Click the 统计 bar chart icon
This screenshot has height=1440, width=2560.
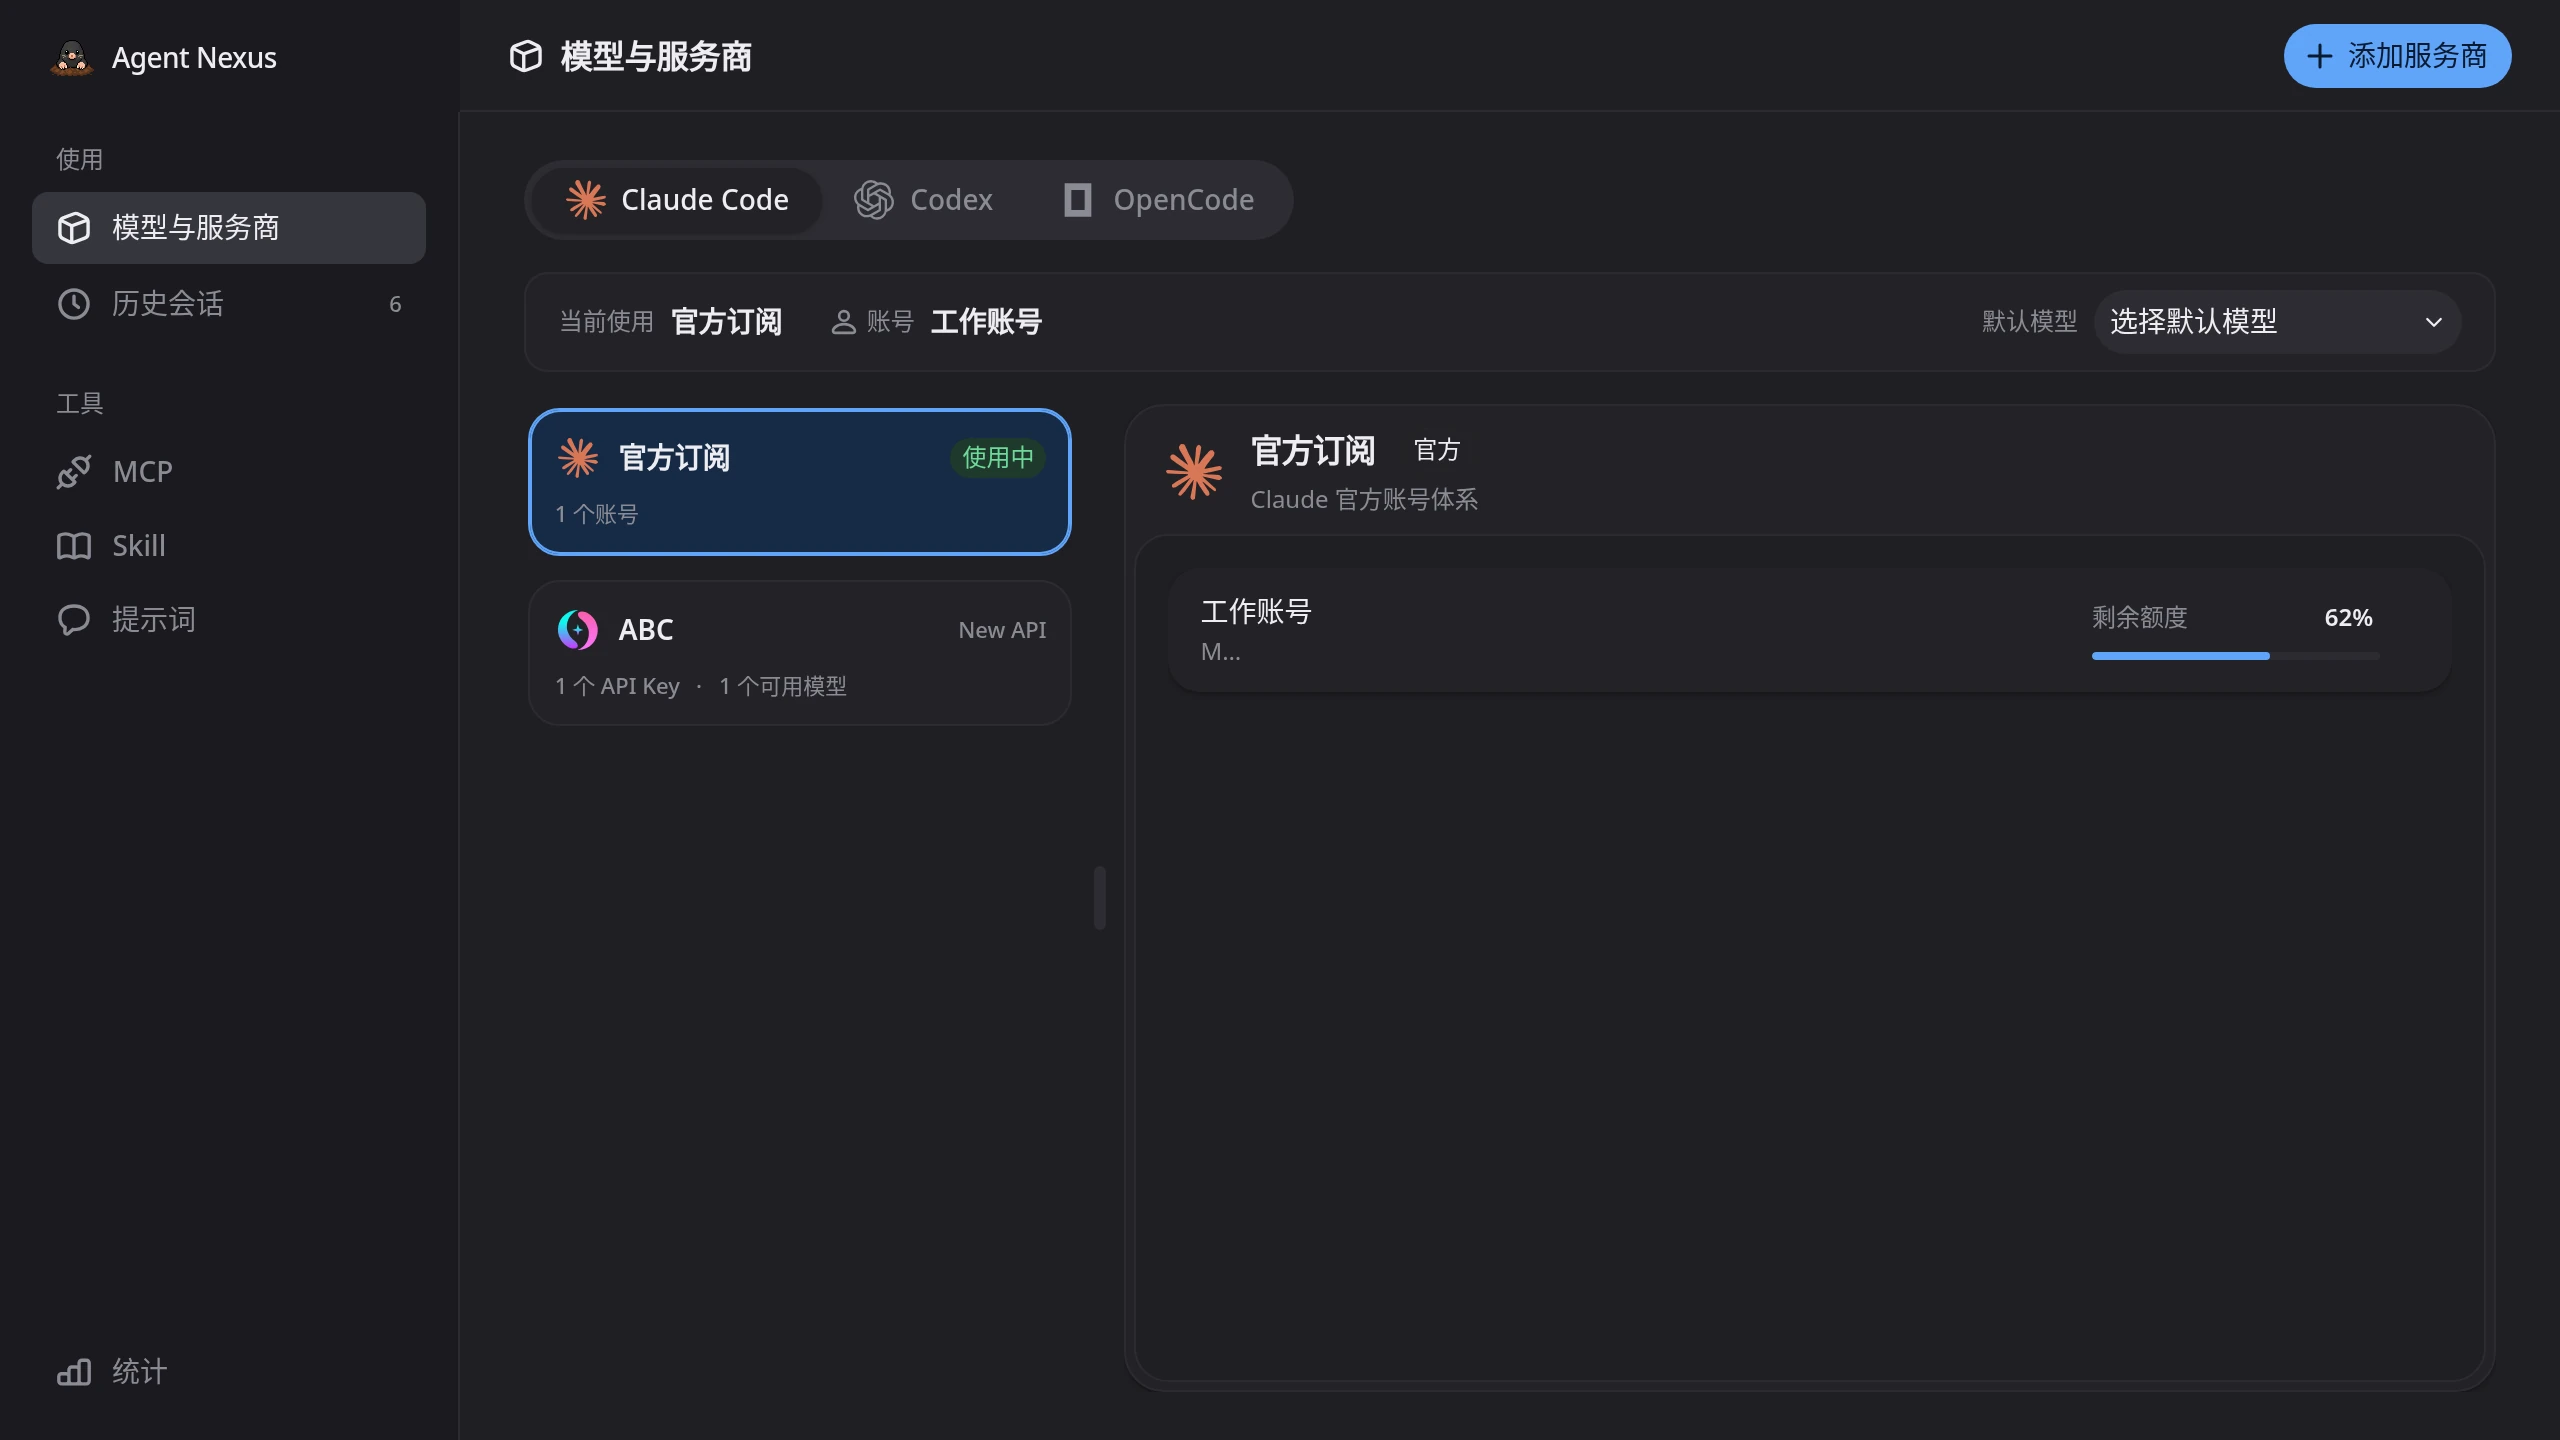coord(74,1372)
